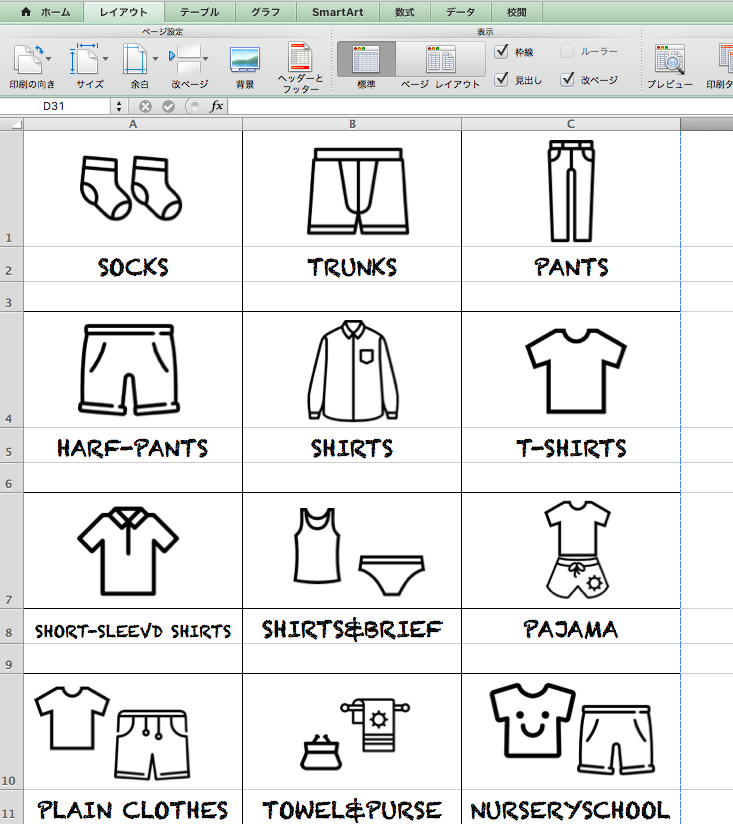This screenshot has width=733, height=824.
Task: Select column C header
Action: click(x=571, y=125)
